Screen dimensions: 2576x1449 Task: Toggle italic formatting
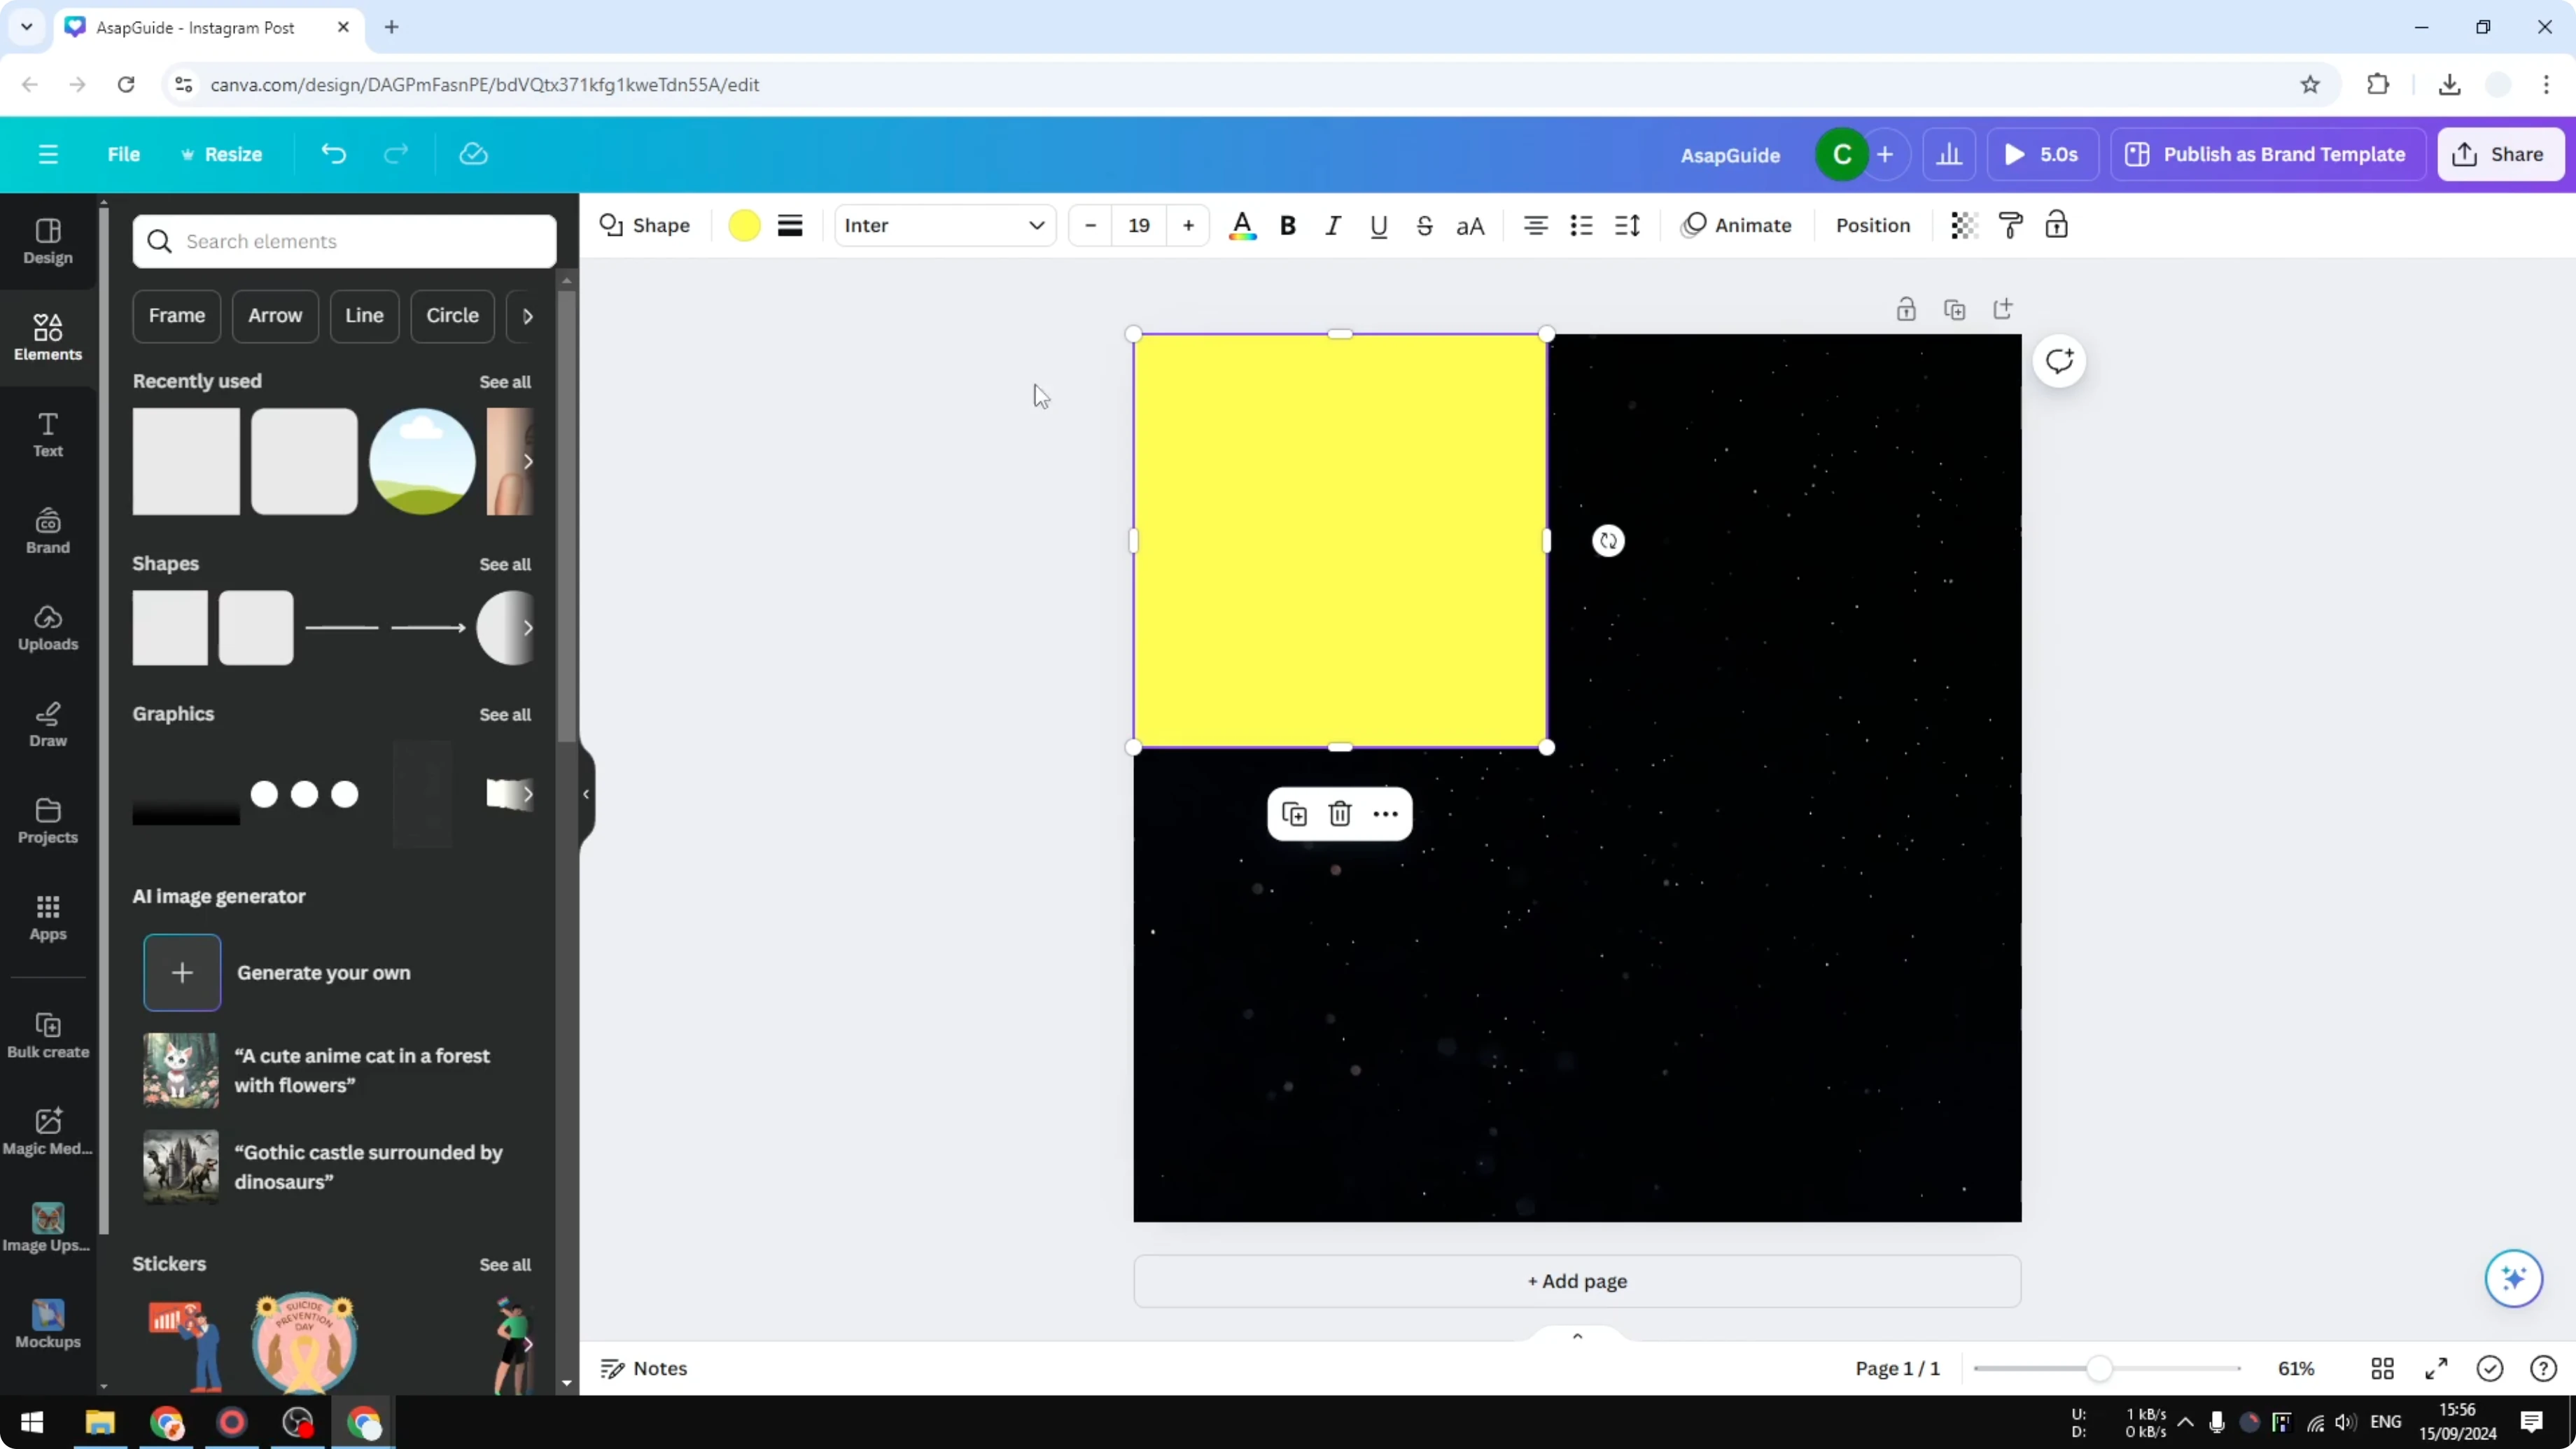pyautogui.click(x=1333, y=225)
